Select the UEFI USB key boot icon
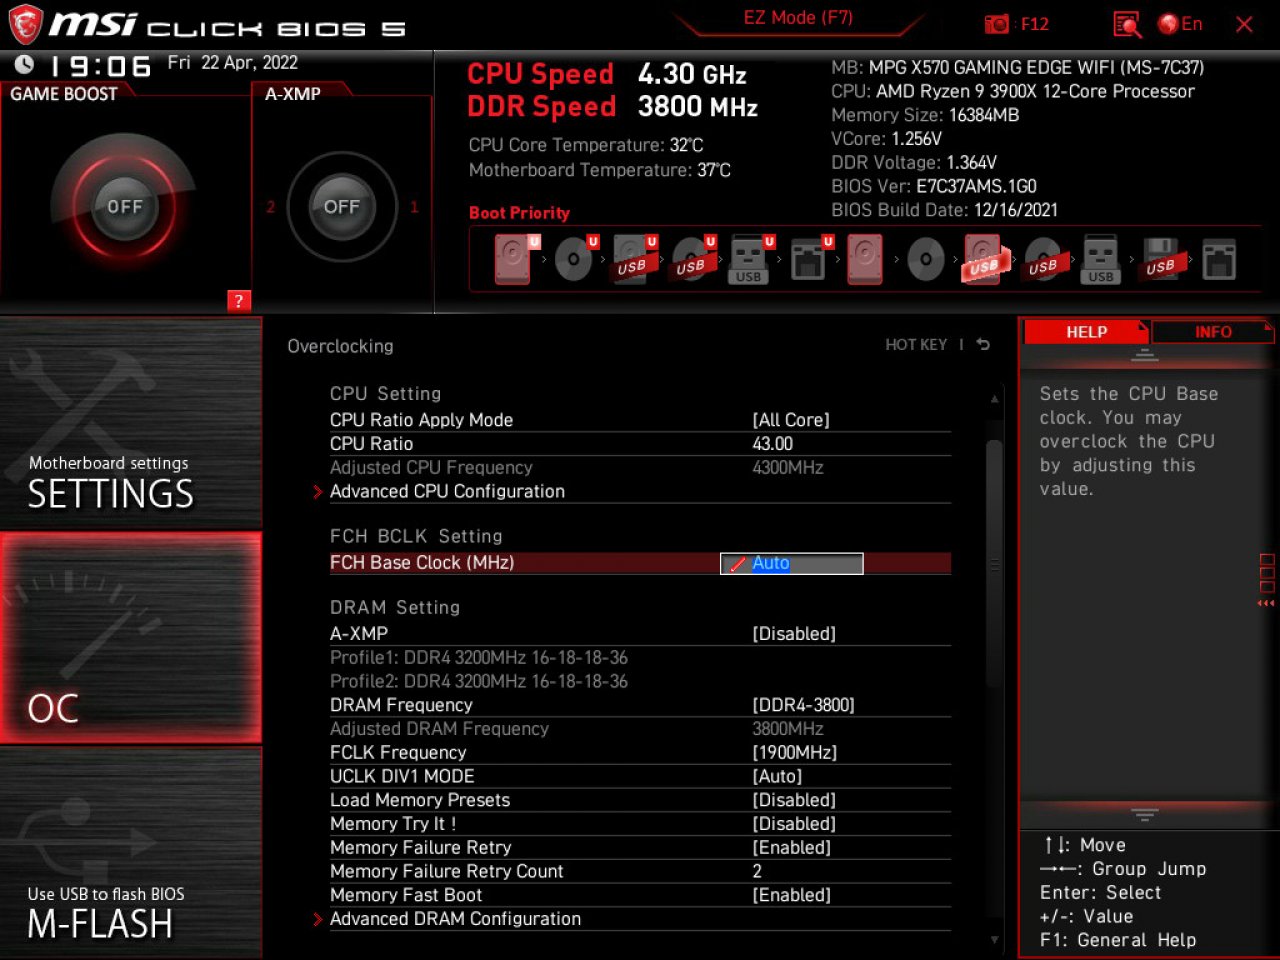Screen dimensions: 1280x960 [x=751, y=259]
